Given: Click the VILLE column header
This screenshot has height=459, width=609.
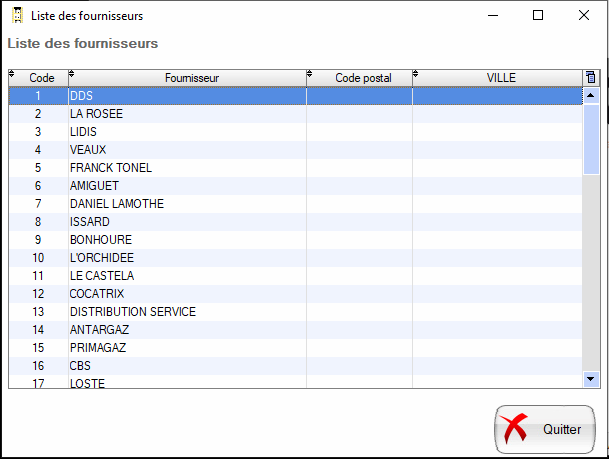Looking at the screenshot, I should 500,78.
